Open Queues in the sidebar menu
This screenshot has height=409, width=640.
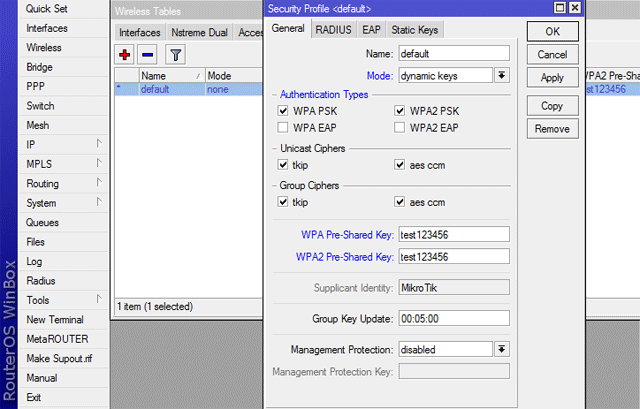click(x=63, y=222)
